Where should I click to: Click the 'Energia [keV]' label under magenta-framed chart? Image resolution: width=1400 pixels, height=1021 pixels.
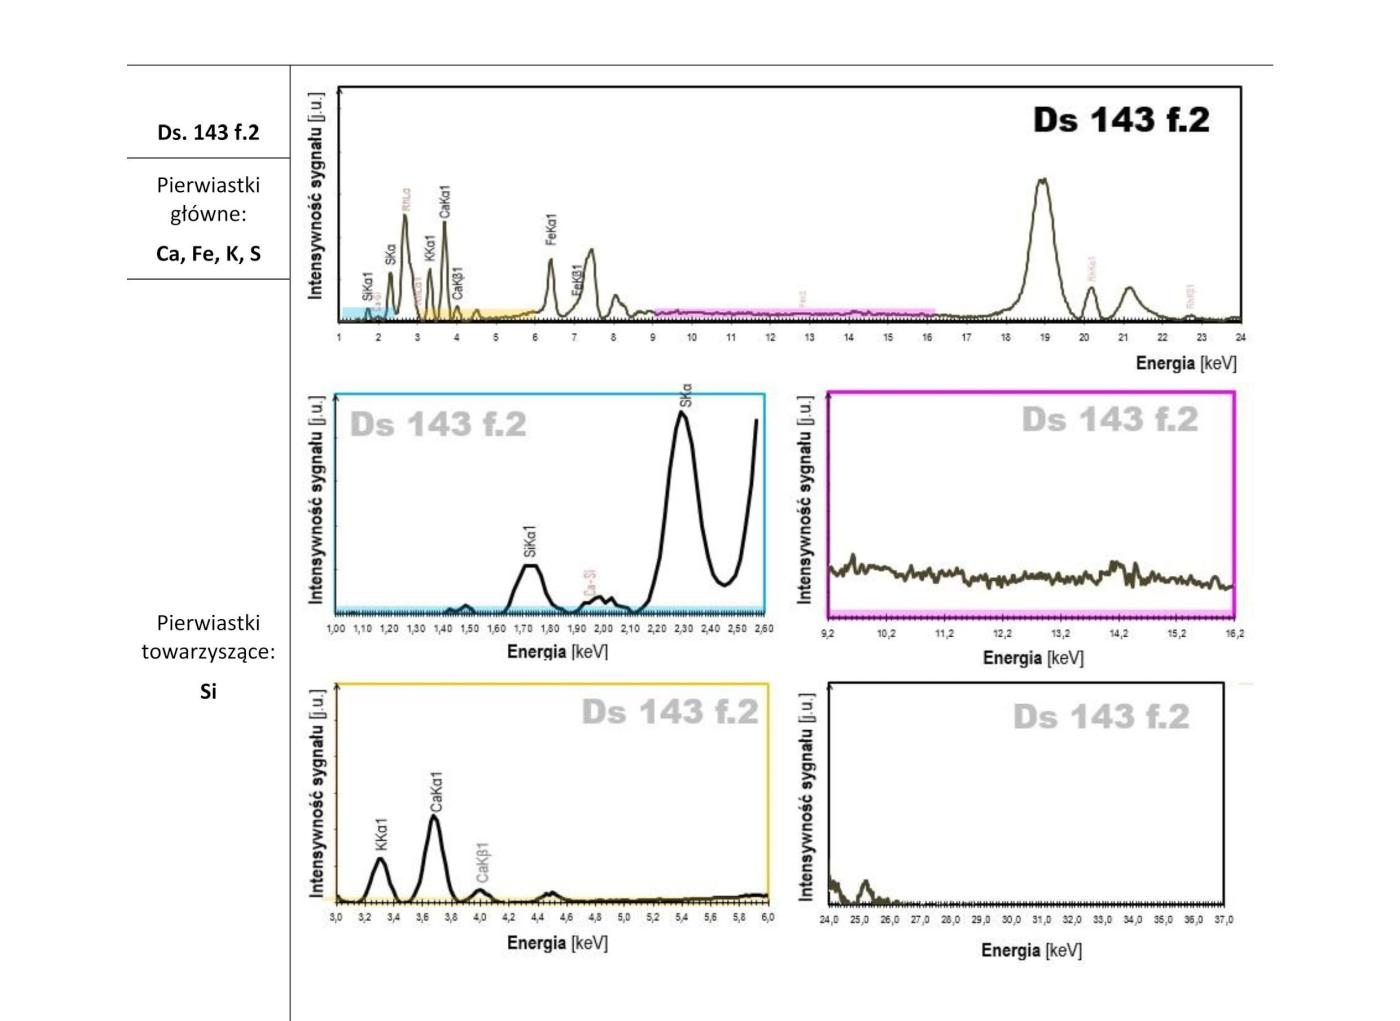(1033, 658)
